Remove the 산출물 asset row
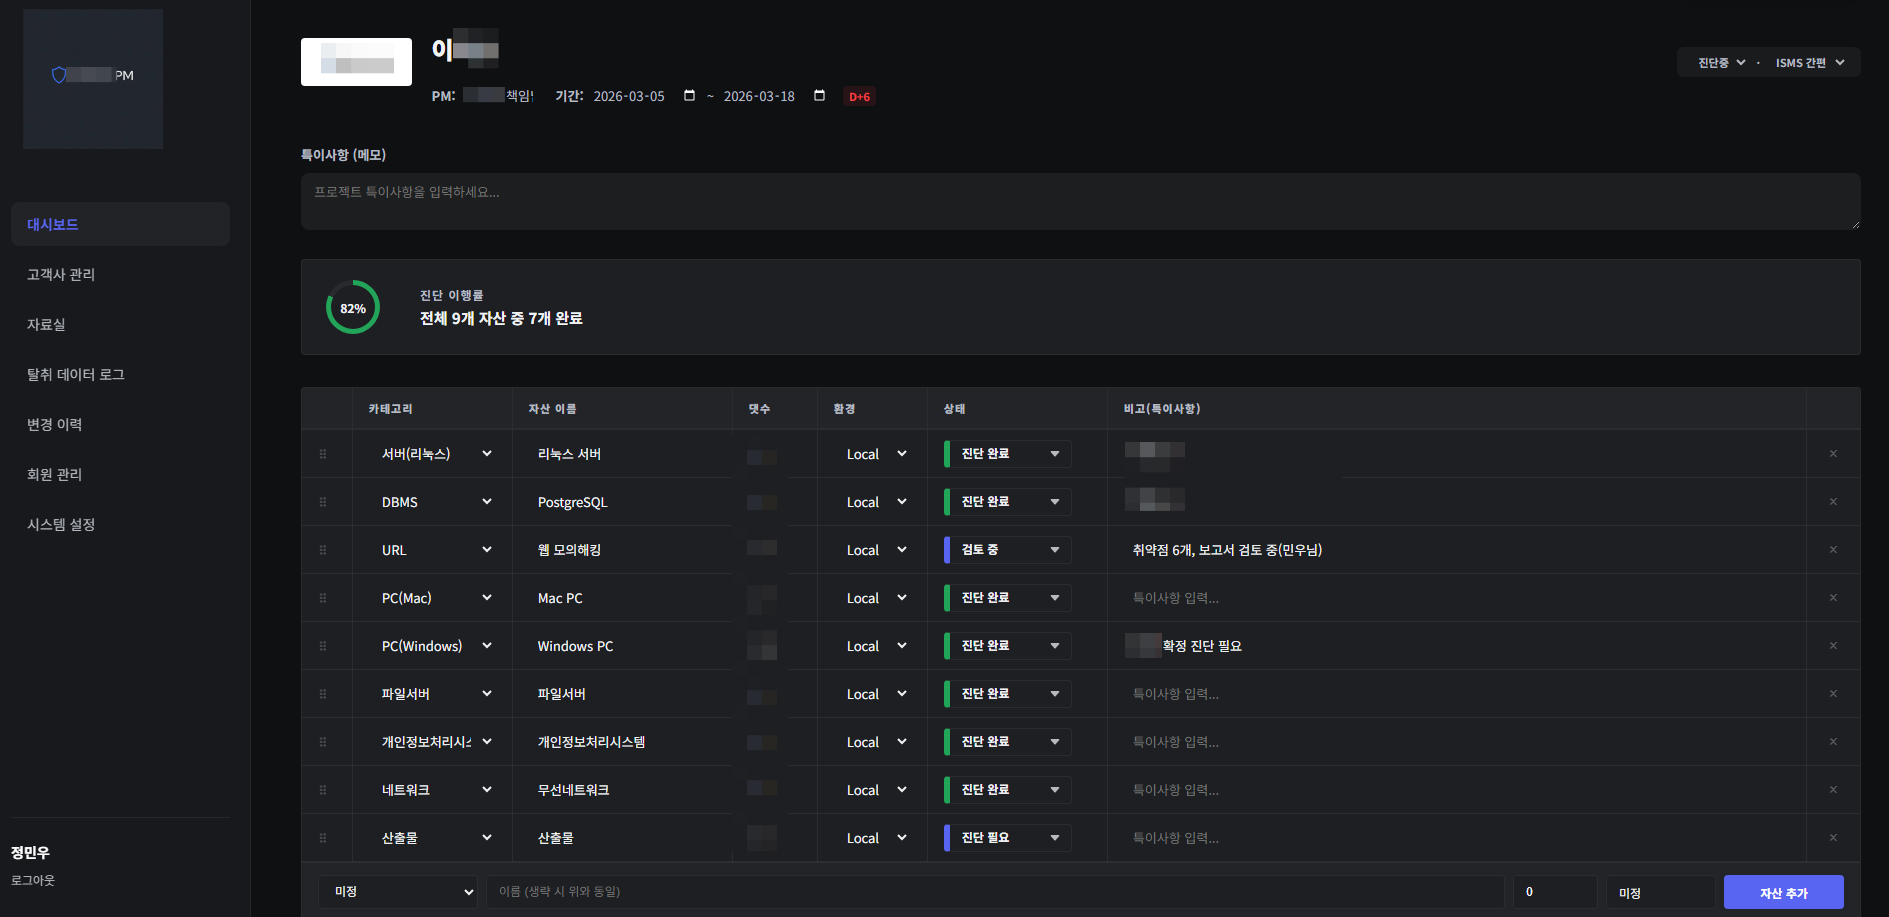The image size is (1889, 917). coord(1832,838)
